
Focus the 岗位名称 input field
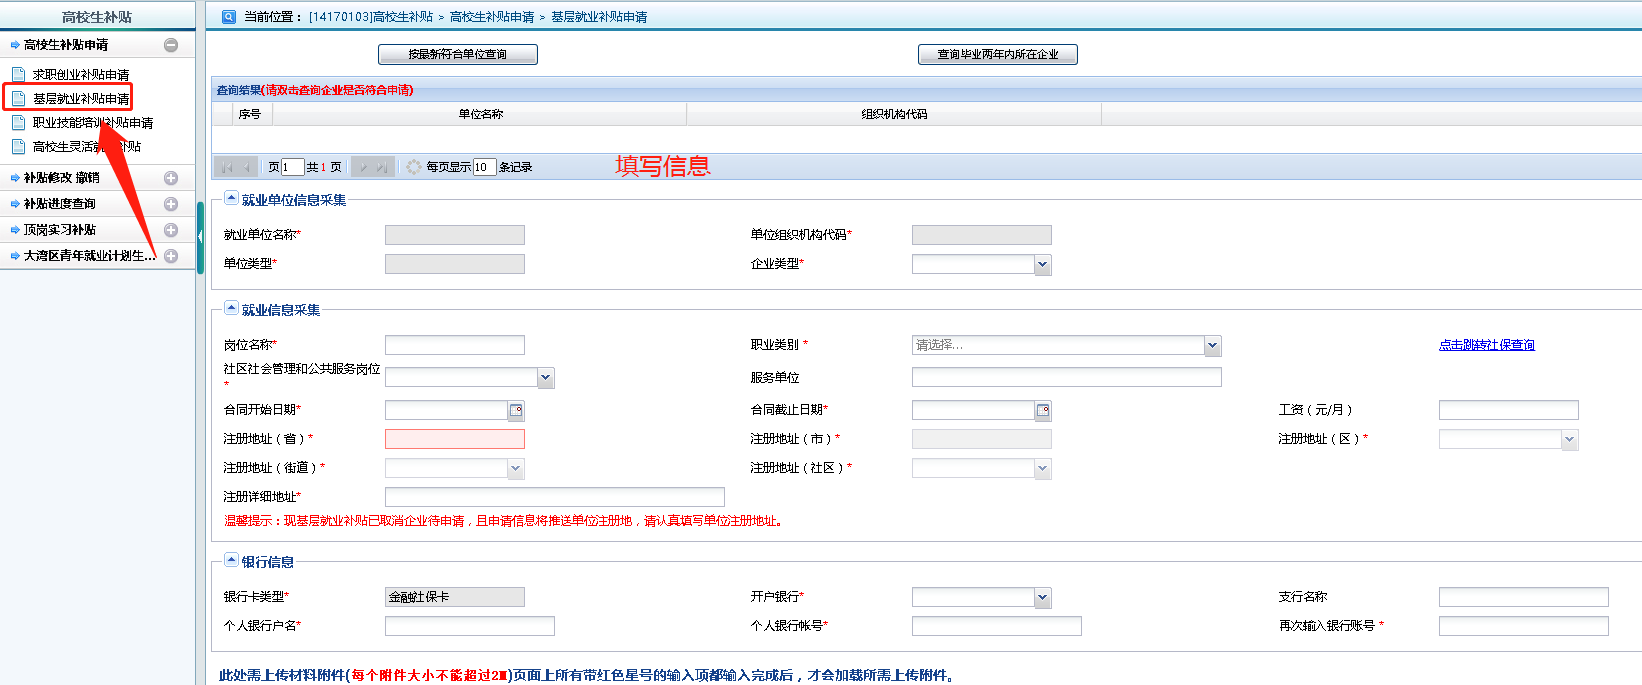(455, 346)
